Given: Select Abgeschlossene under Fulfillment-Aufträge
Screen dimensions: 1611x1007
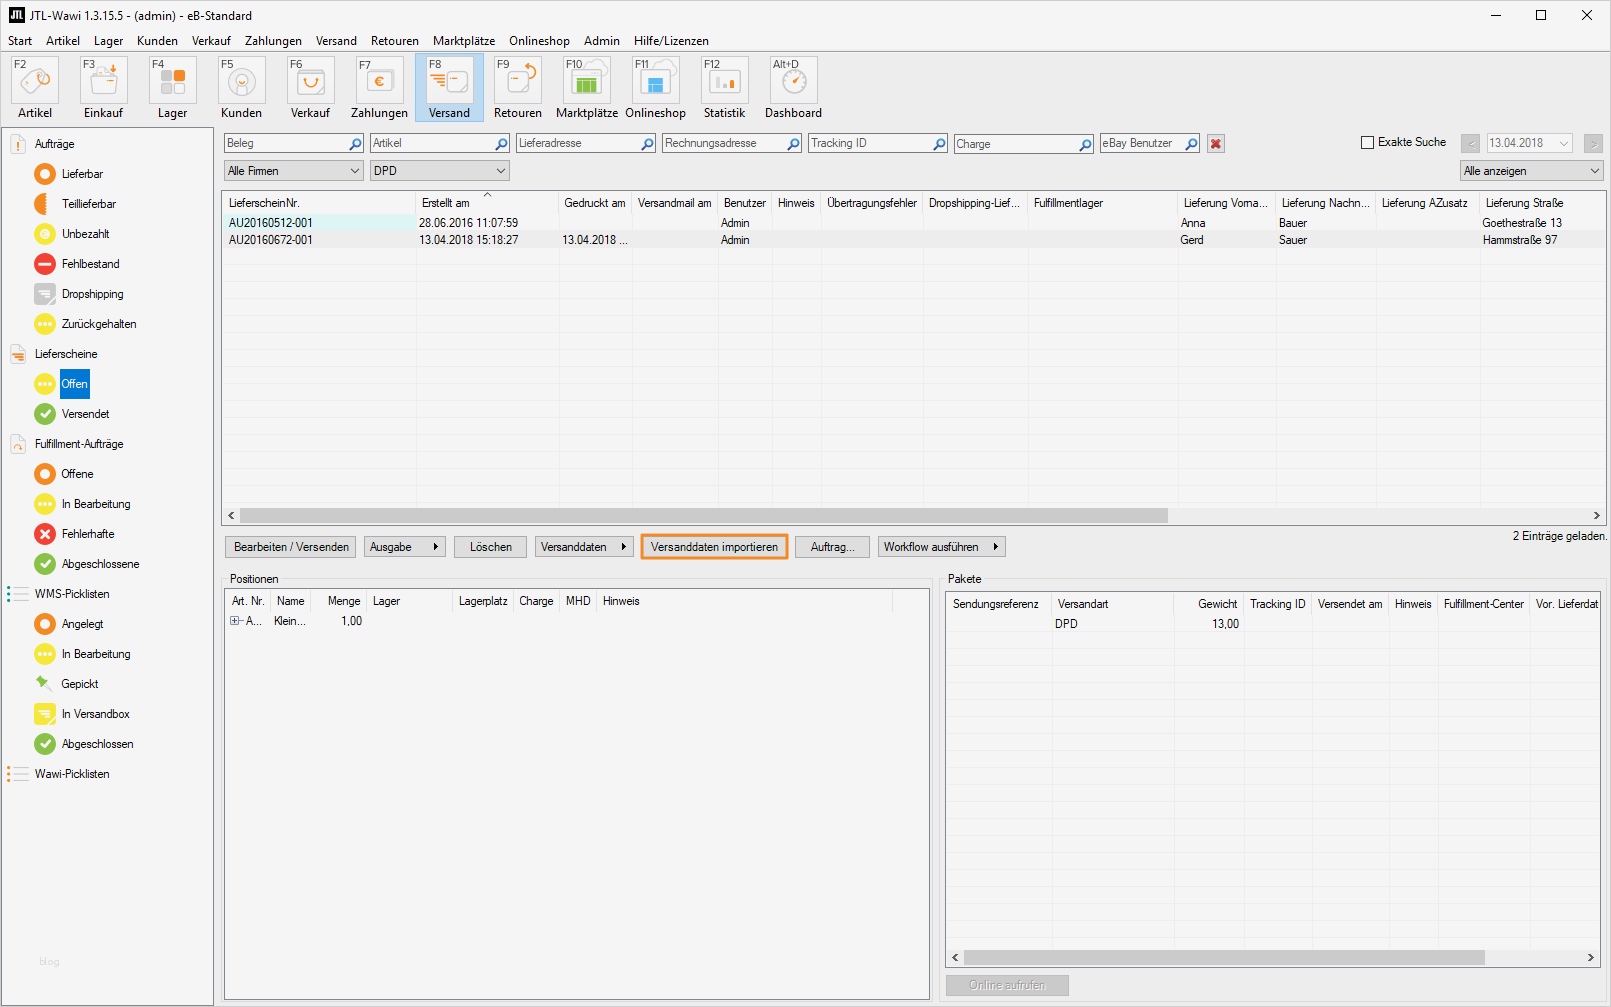Looking at the screenshot, I should [100, 564].
